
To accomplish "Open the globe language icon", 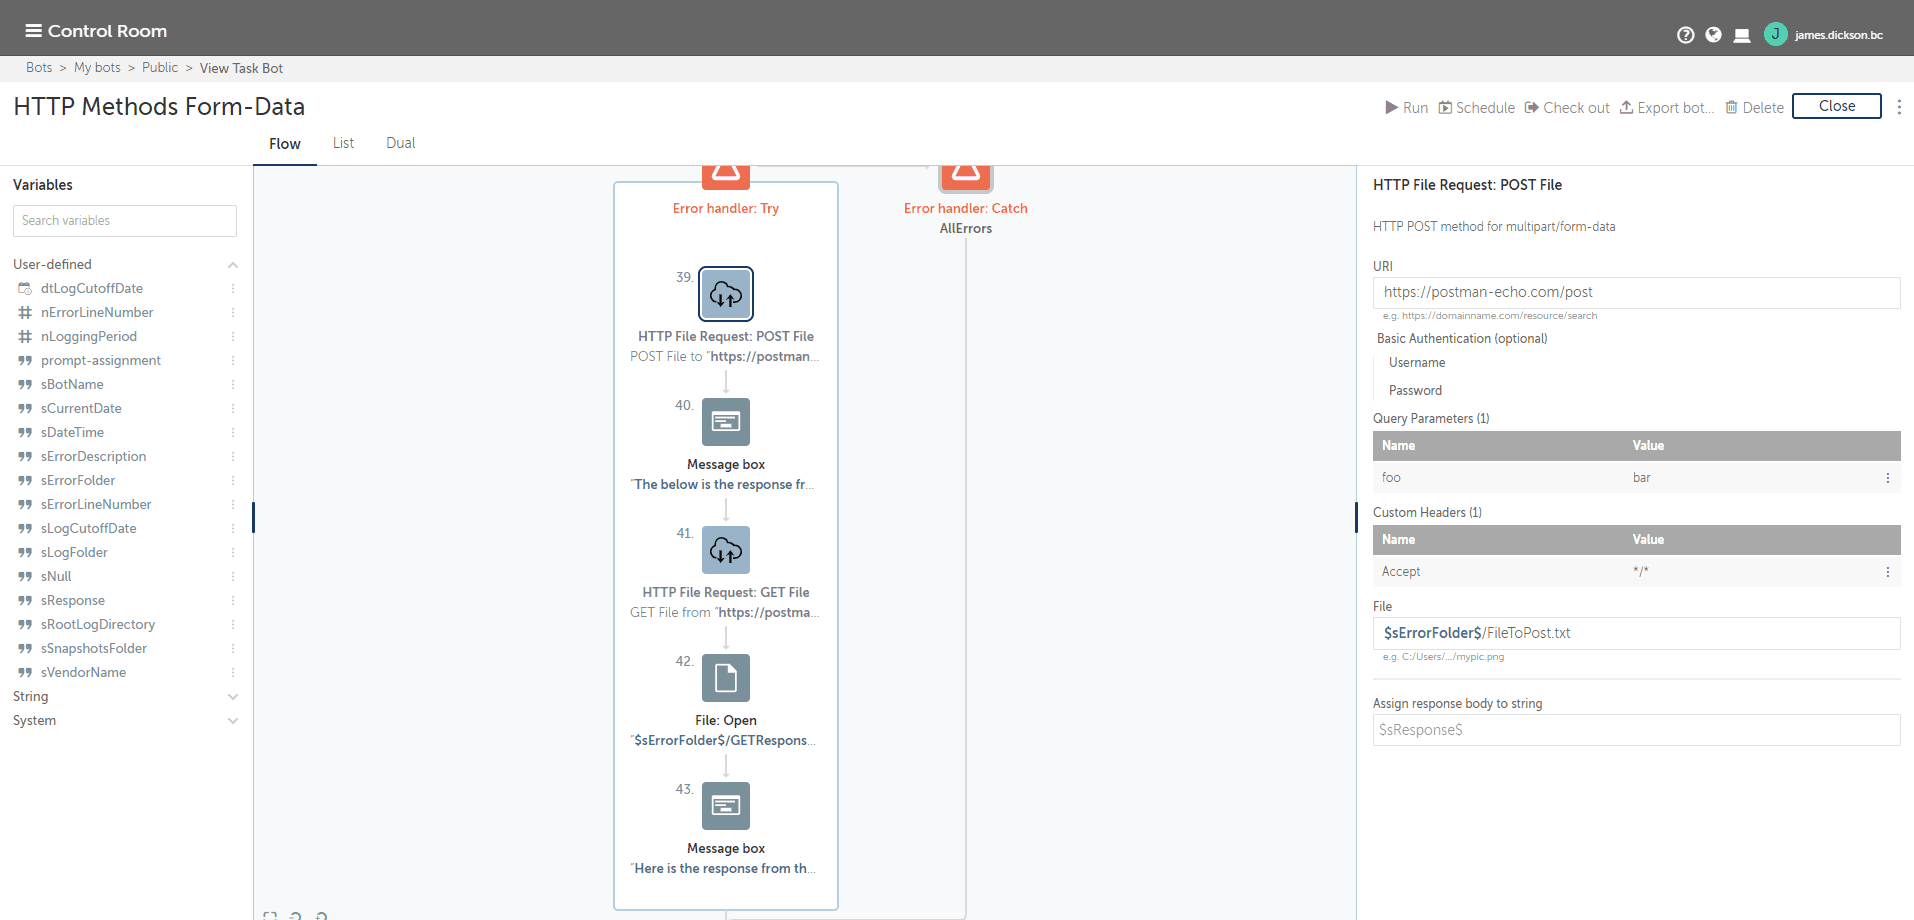I will click(1713, 35).
